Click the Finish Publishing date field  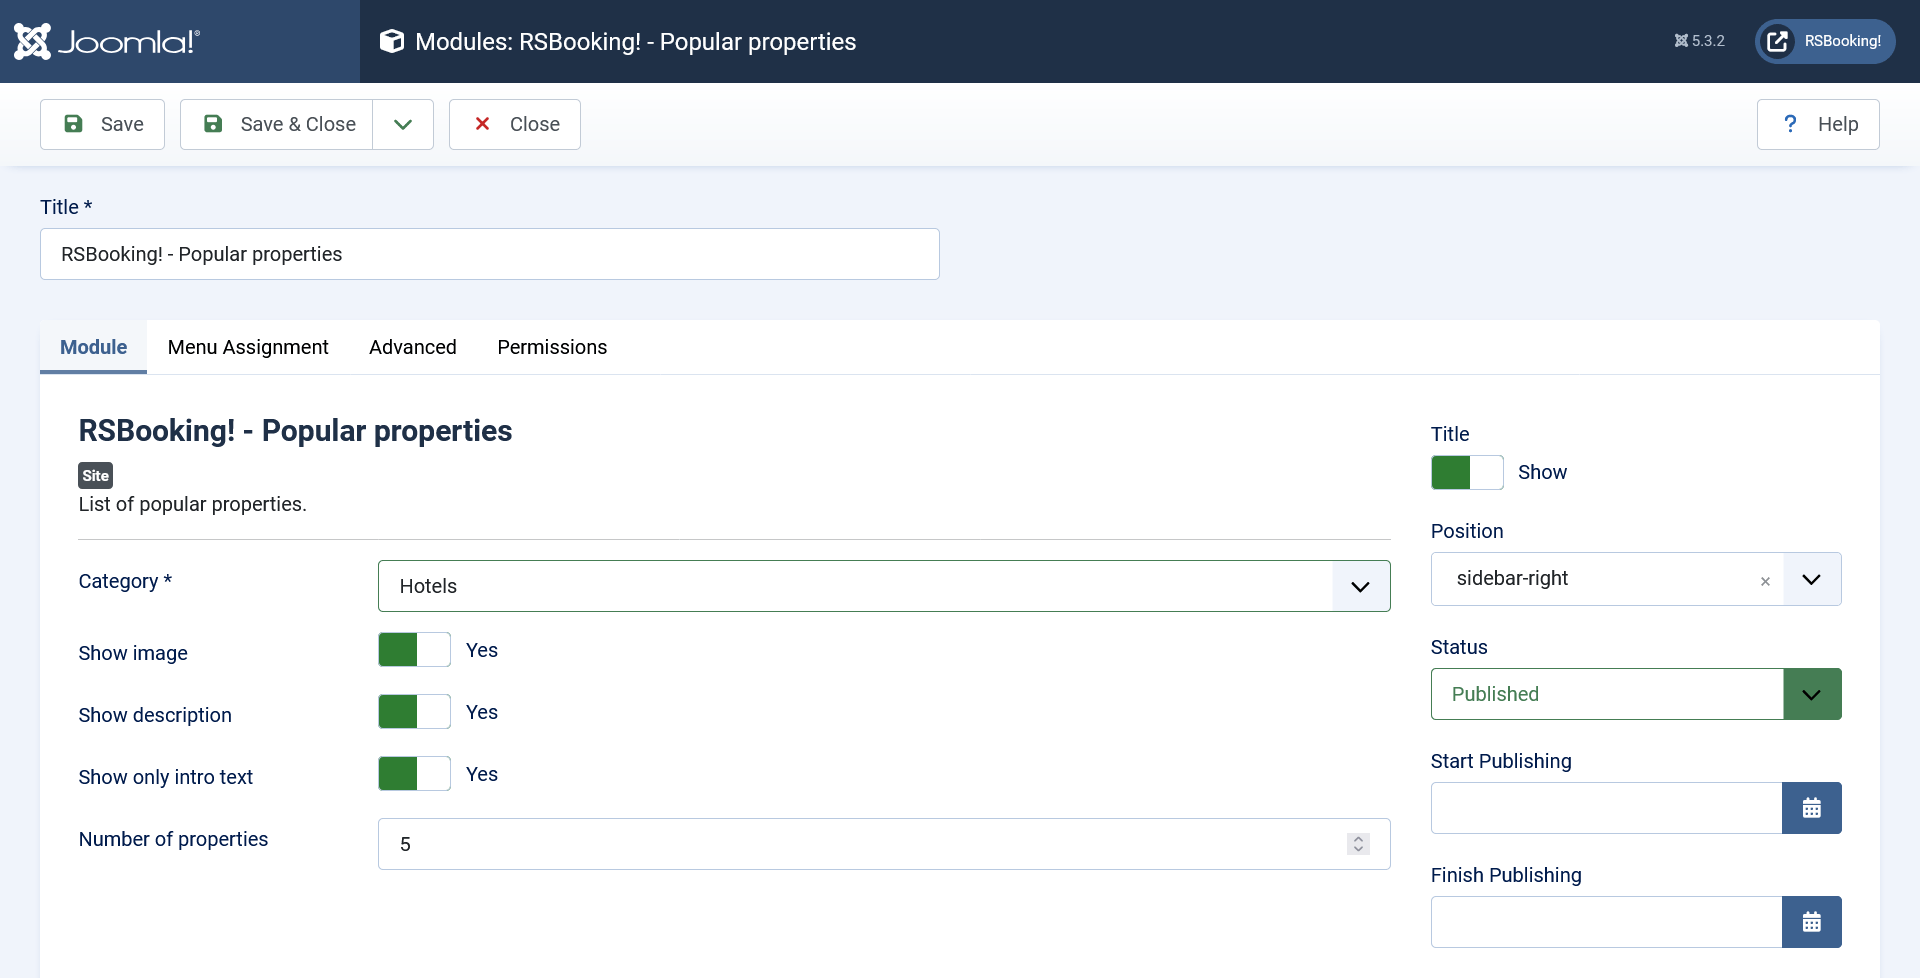click(1606, 922)
